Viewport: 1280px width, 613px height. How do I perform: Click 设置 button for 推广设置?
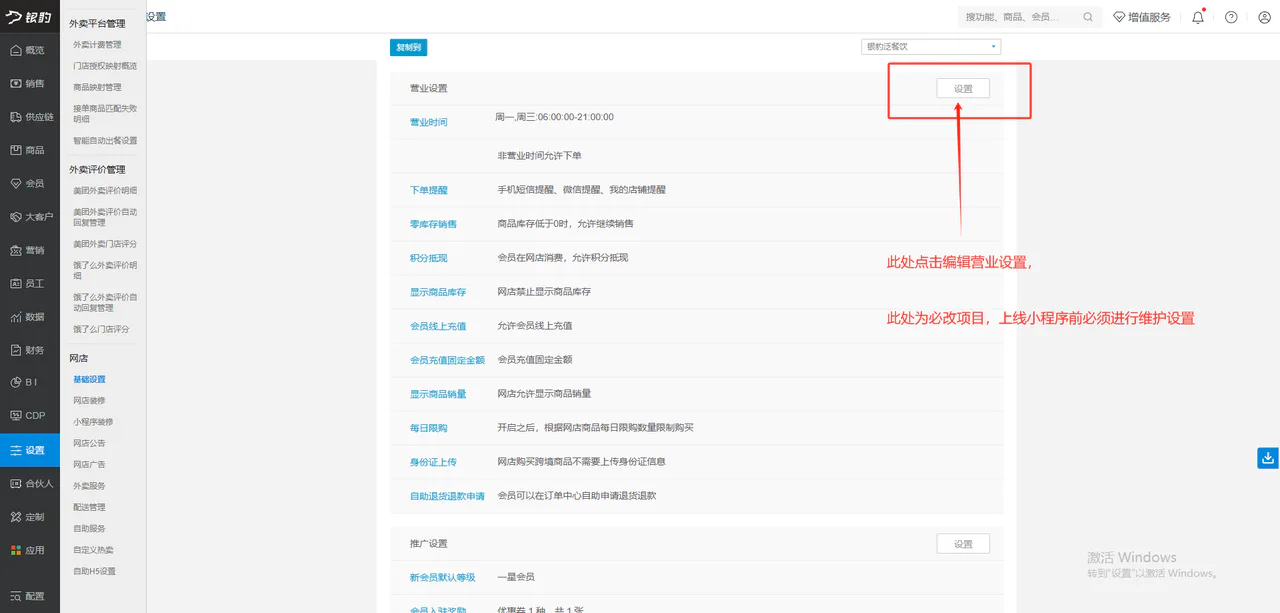(x=963, y=544)
